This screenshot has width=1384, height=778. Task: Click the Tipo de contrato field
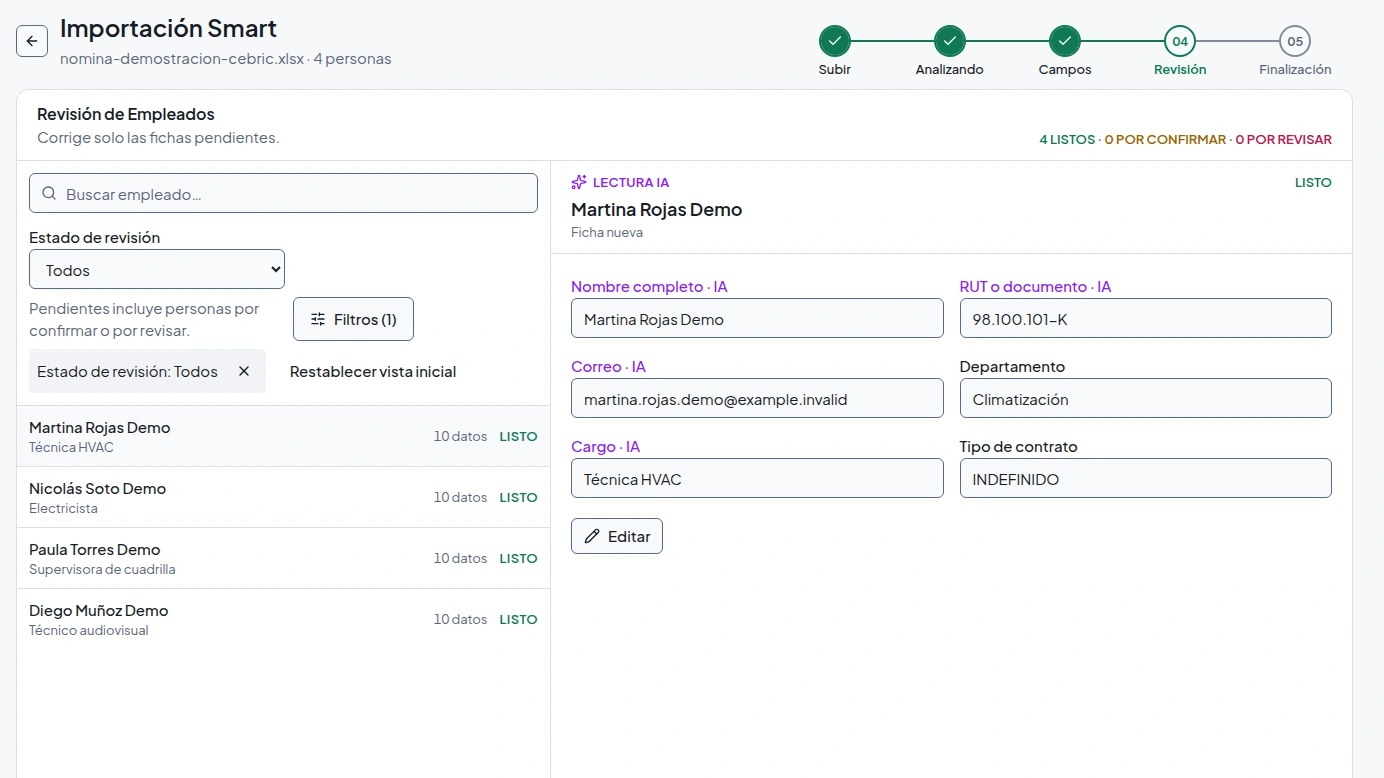pyautogui.click(x=1146, y=478)
